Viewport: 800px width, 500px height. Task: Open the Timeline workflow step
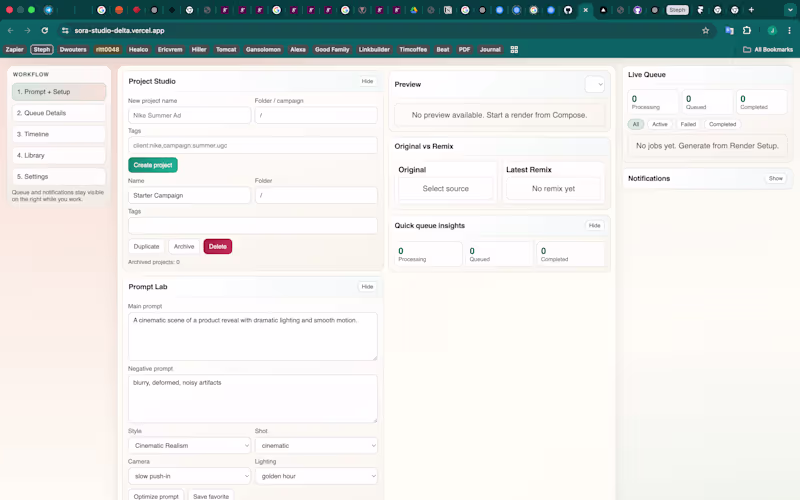pos(59,134)
